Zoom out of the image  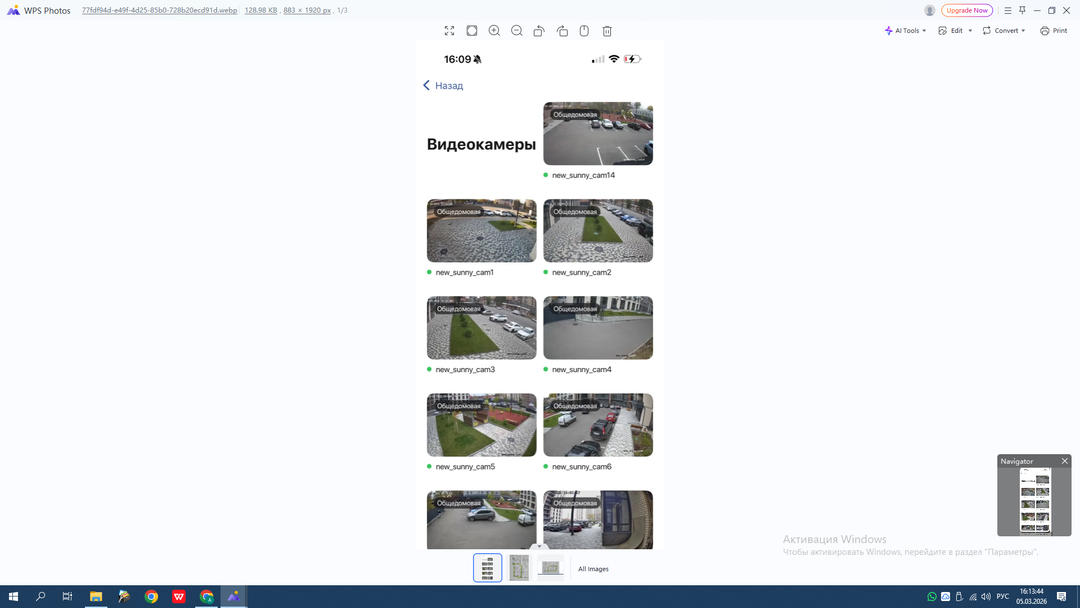point(517,31)
